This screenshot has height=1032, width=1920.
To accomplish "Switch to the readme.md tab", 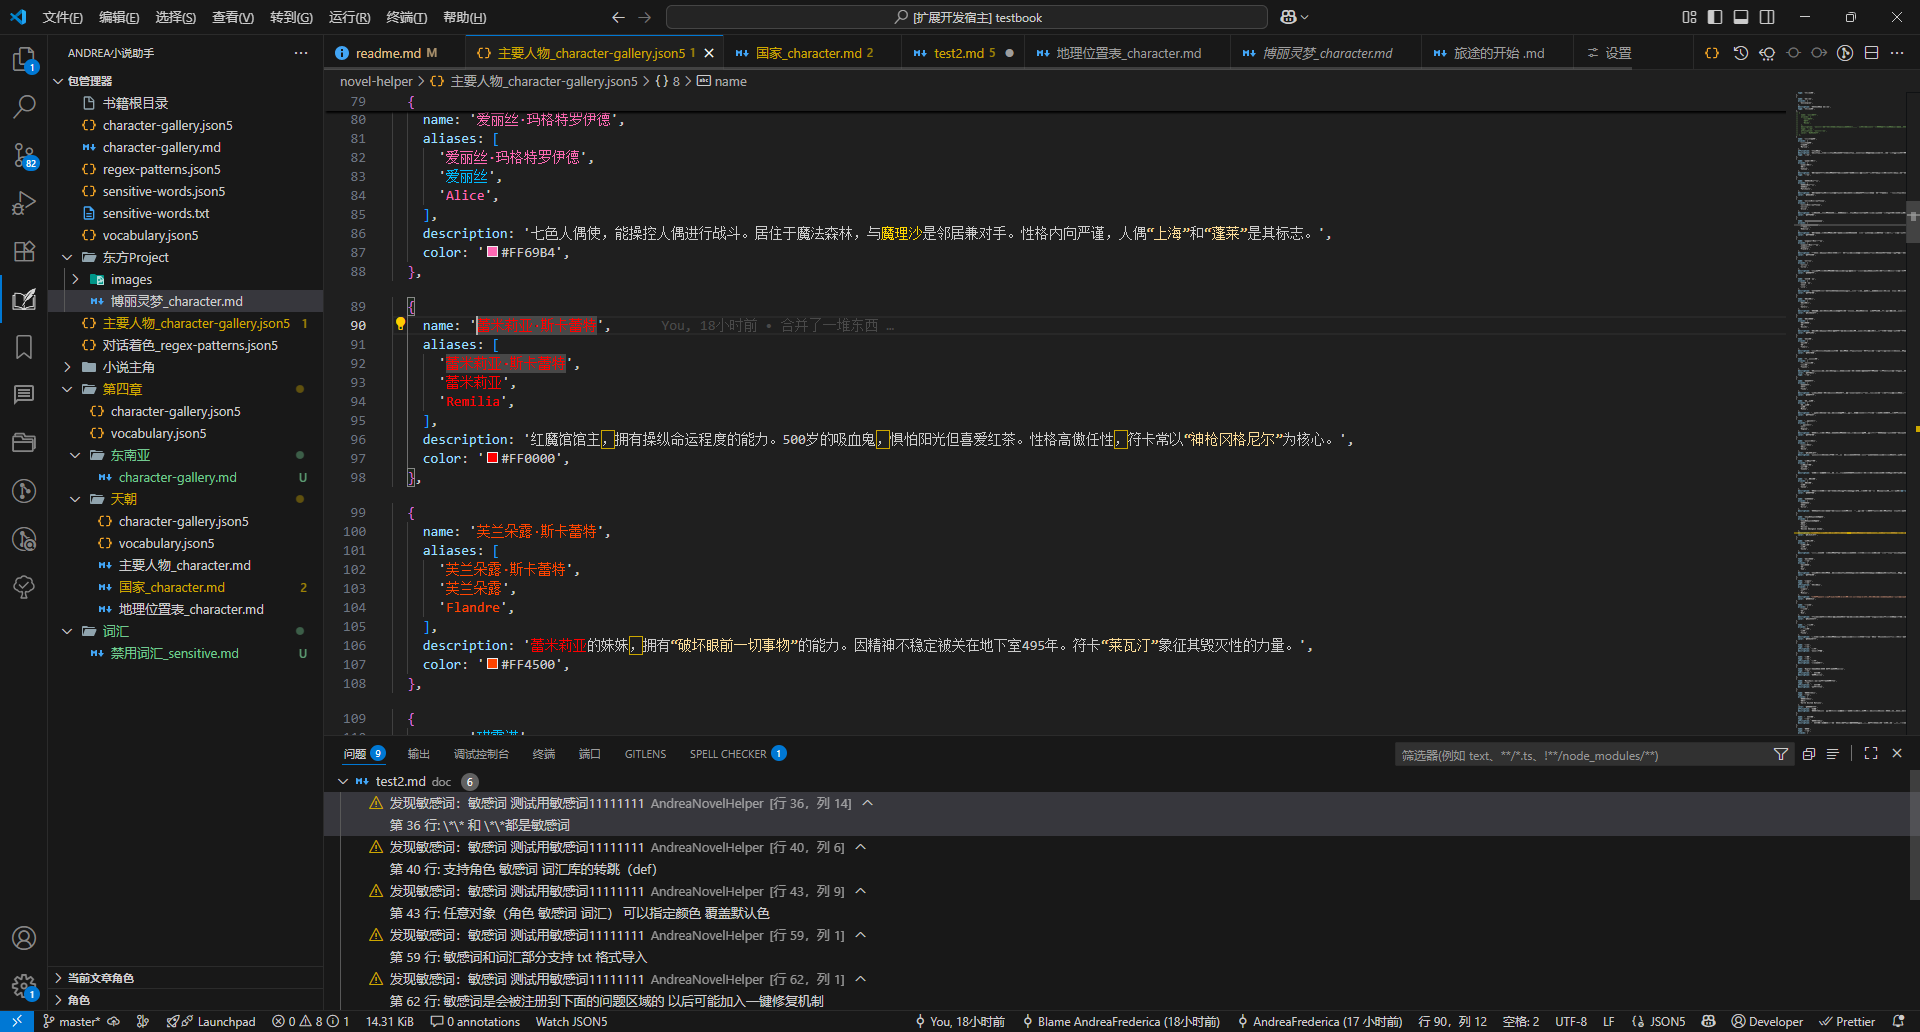I will (x=388, y=53).
